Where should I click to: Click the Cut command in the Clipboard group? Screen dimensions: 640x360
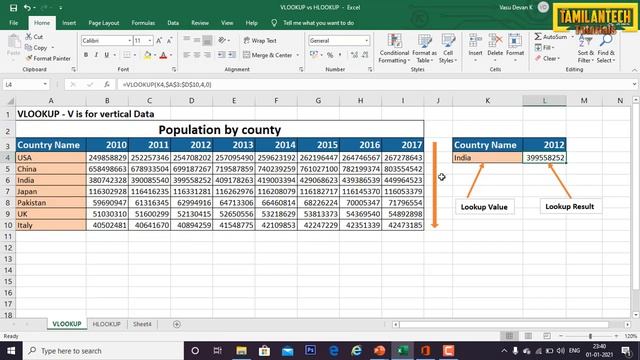point(34,37)
